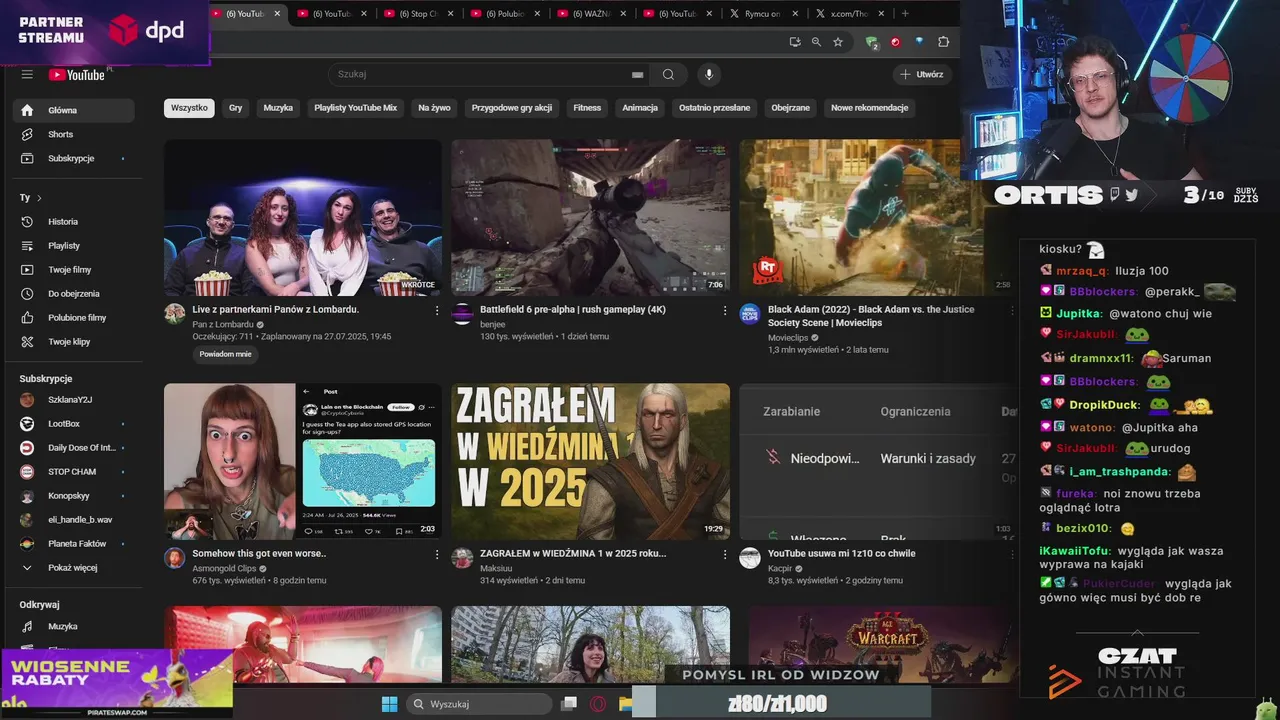The image size is (1280, 720).
Task: Expand the Ty section chevron
Action: 39,198
